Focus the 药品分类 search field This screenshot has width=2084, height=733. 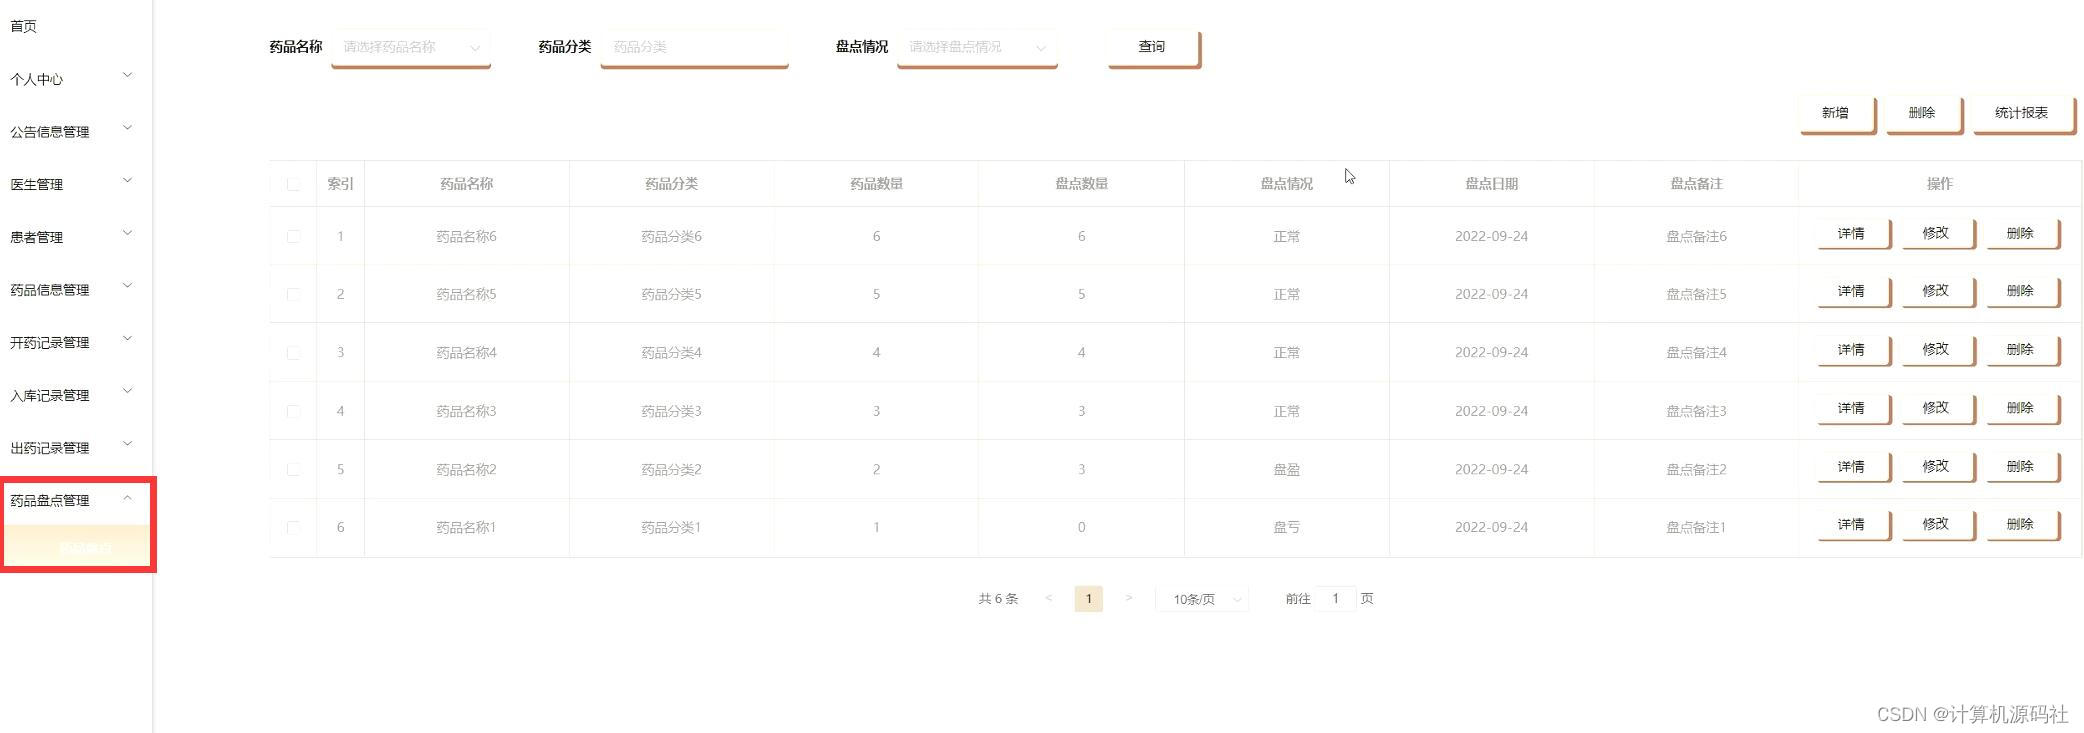click(x=693, y=47)
